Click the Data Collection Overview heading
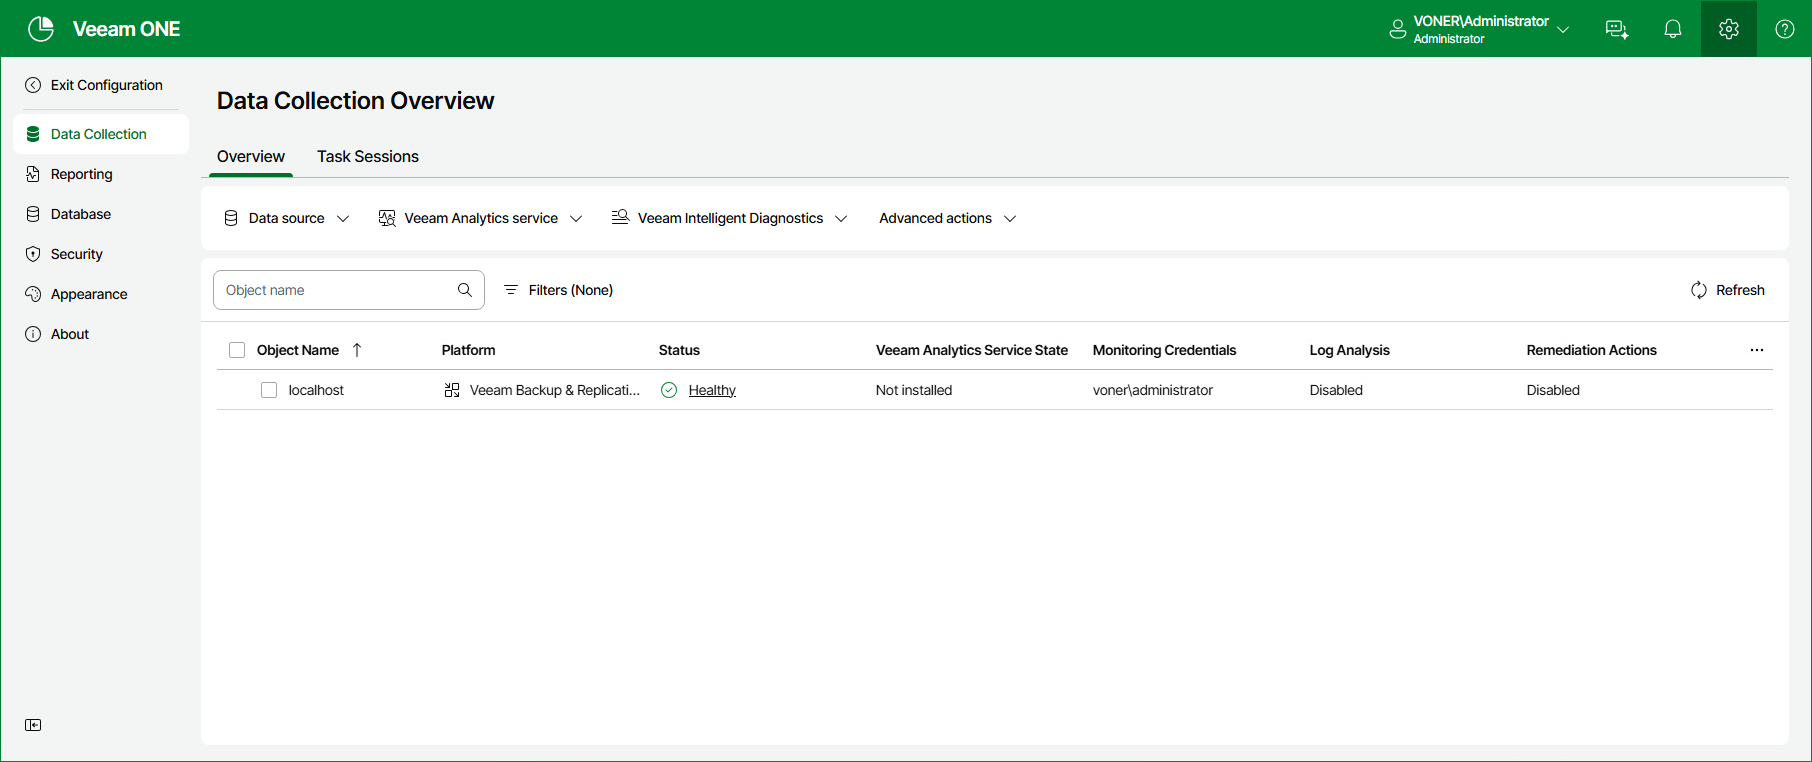The image size is (1812, 762). [x=355, y=101]
